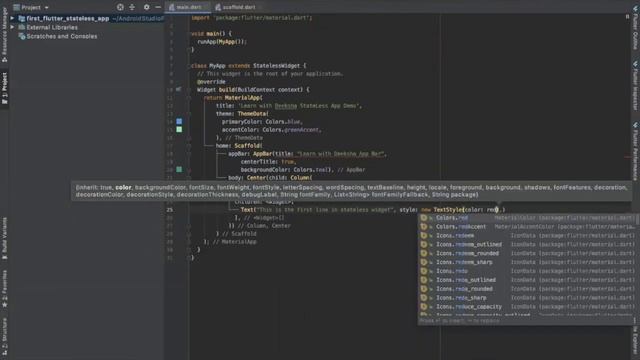
Task: Click the bold 'color' parameter in the hint tooltip
Action: [x=123, y=188]
